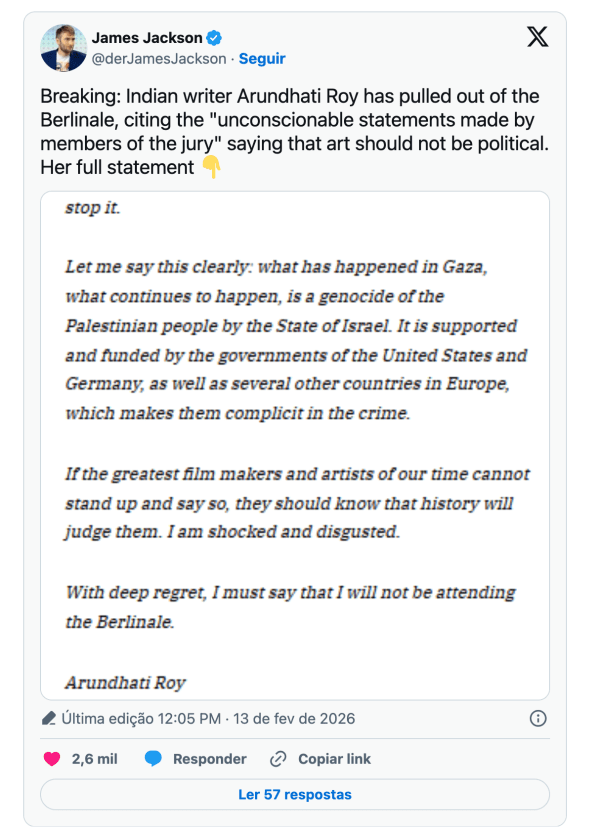Click the blue reply bubble icon

coord(153,759)
